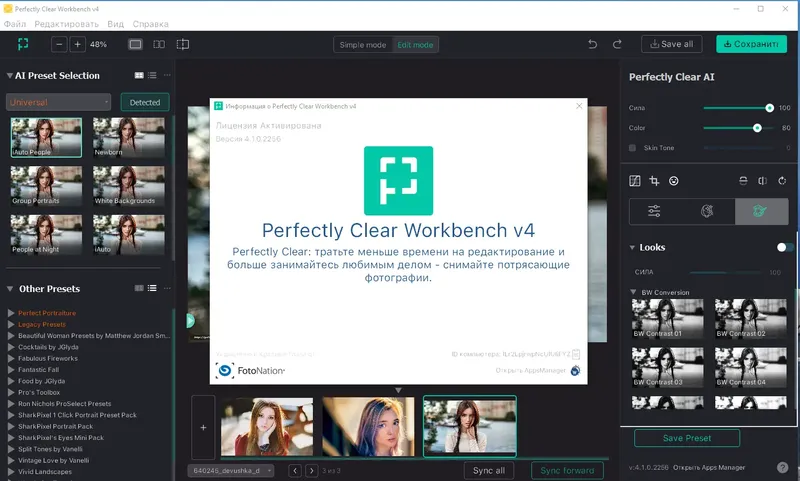Close the information dialog
This screenshot has width=800, height=481.
[x=579, y=106]
